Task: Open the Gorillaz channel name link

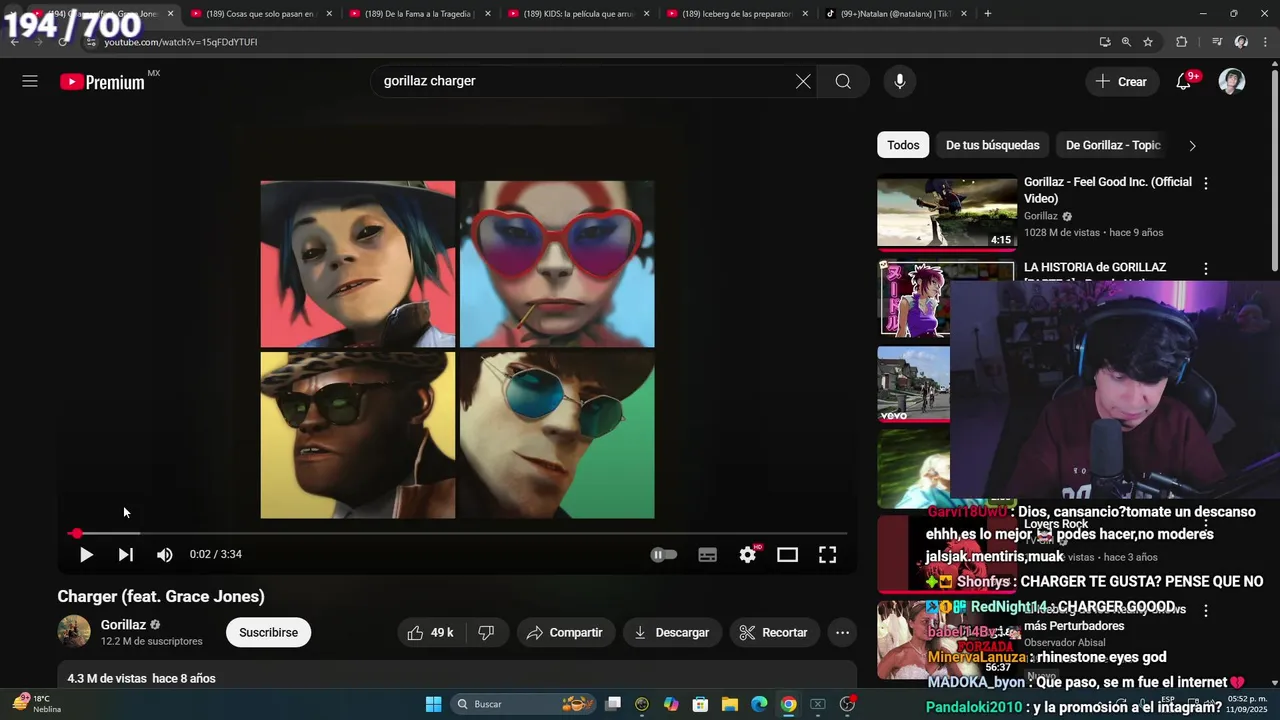Action: [123, 624]
